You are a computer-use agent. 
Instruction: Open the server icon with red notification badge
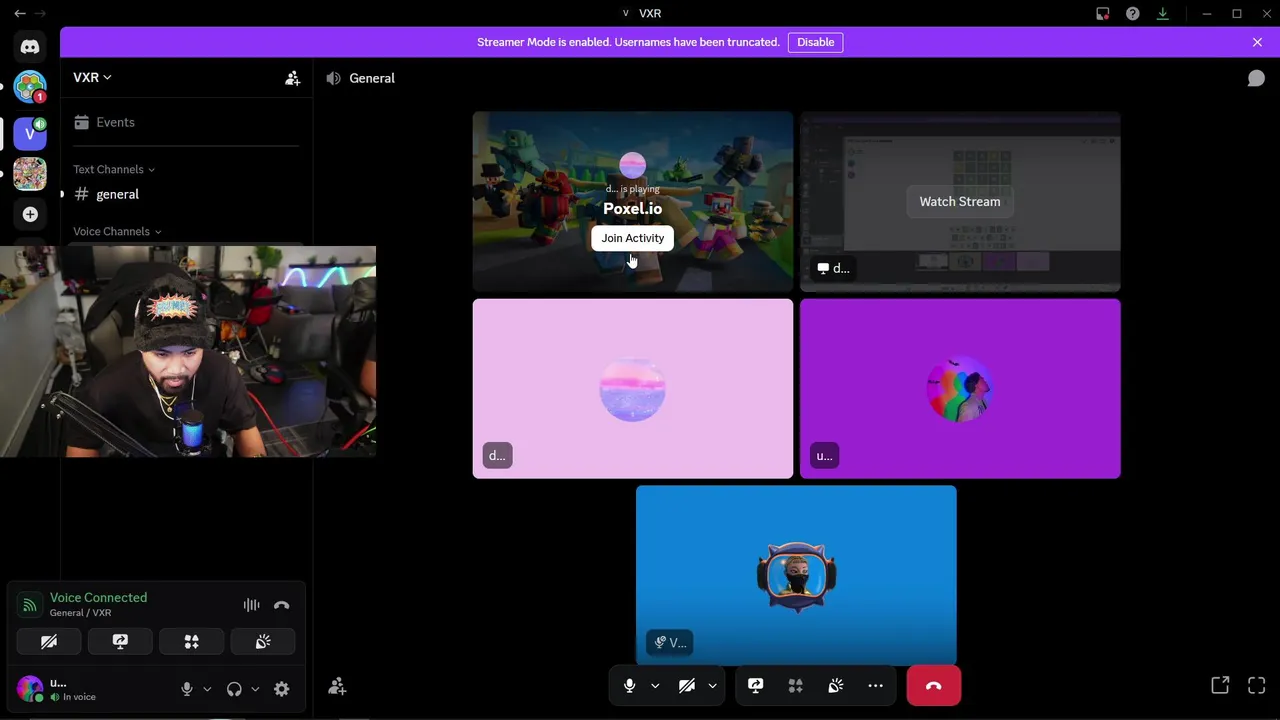tap(30, 88)
